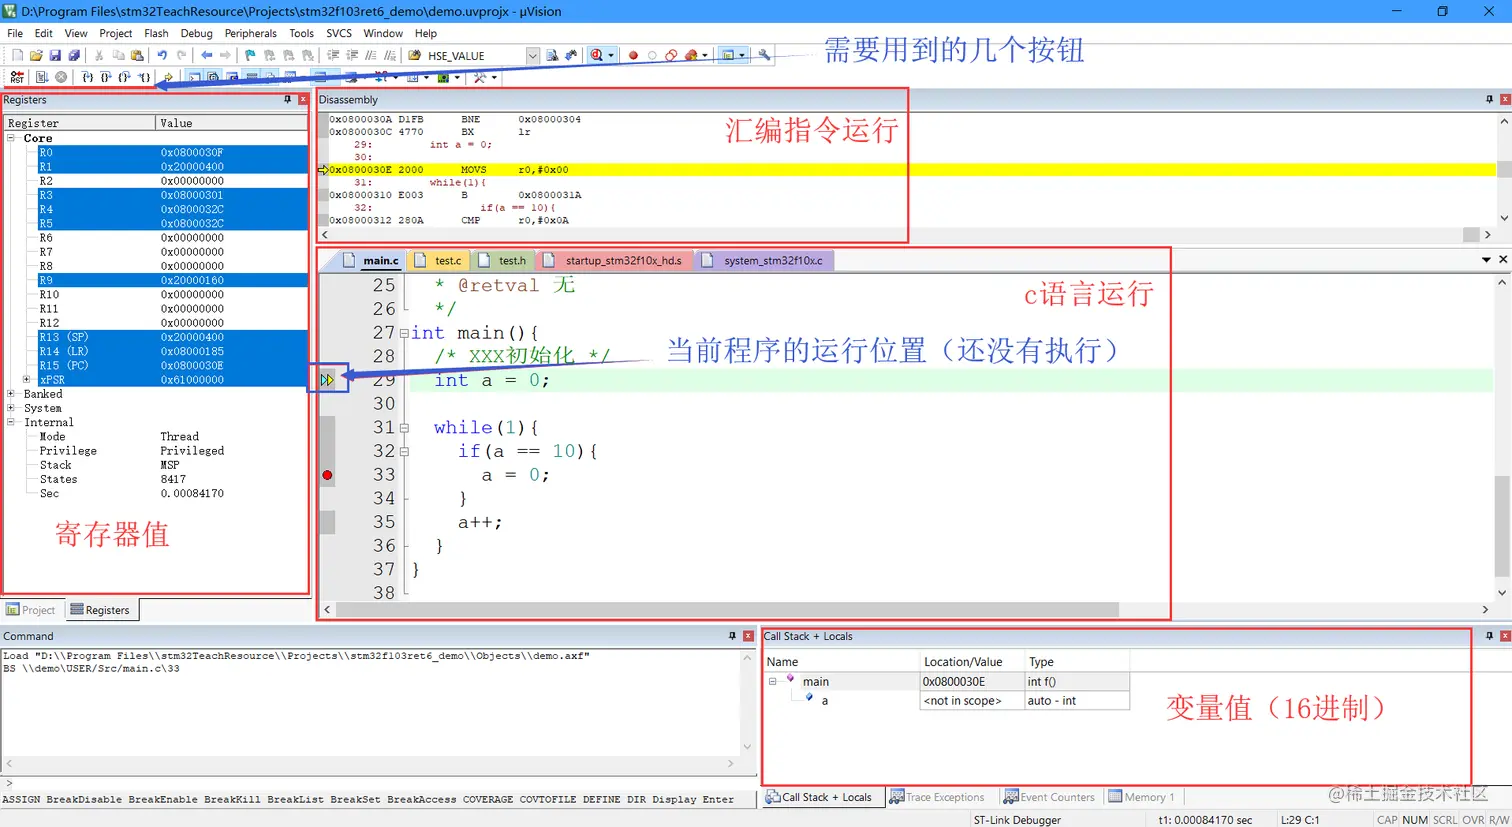Viewport: 1512px width, 827px height.
Task: Click the Insert/Remove Breakpoint red dot icon
Action: click(x=633, y=56)
